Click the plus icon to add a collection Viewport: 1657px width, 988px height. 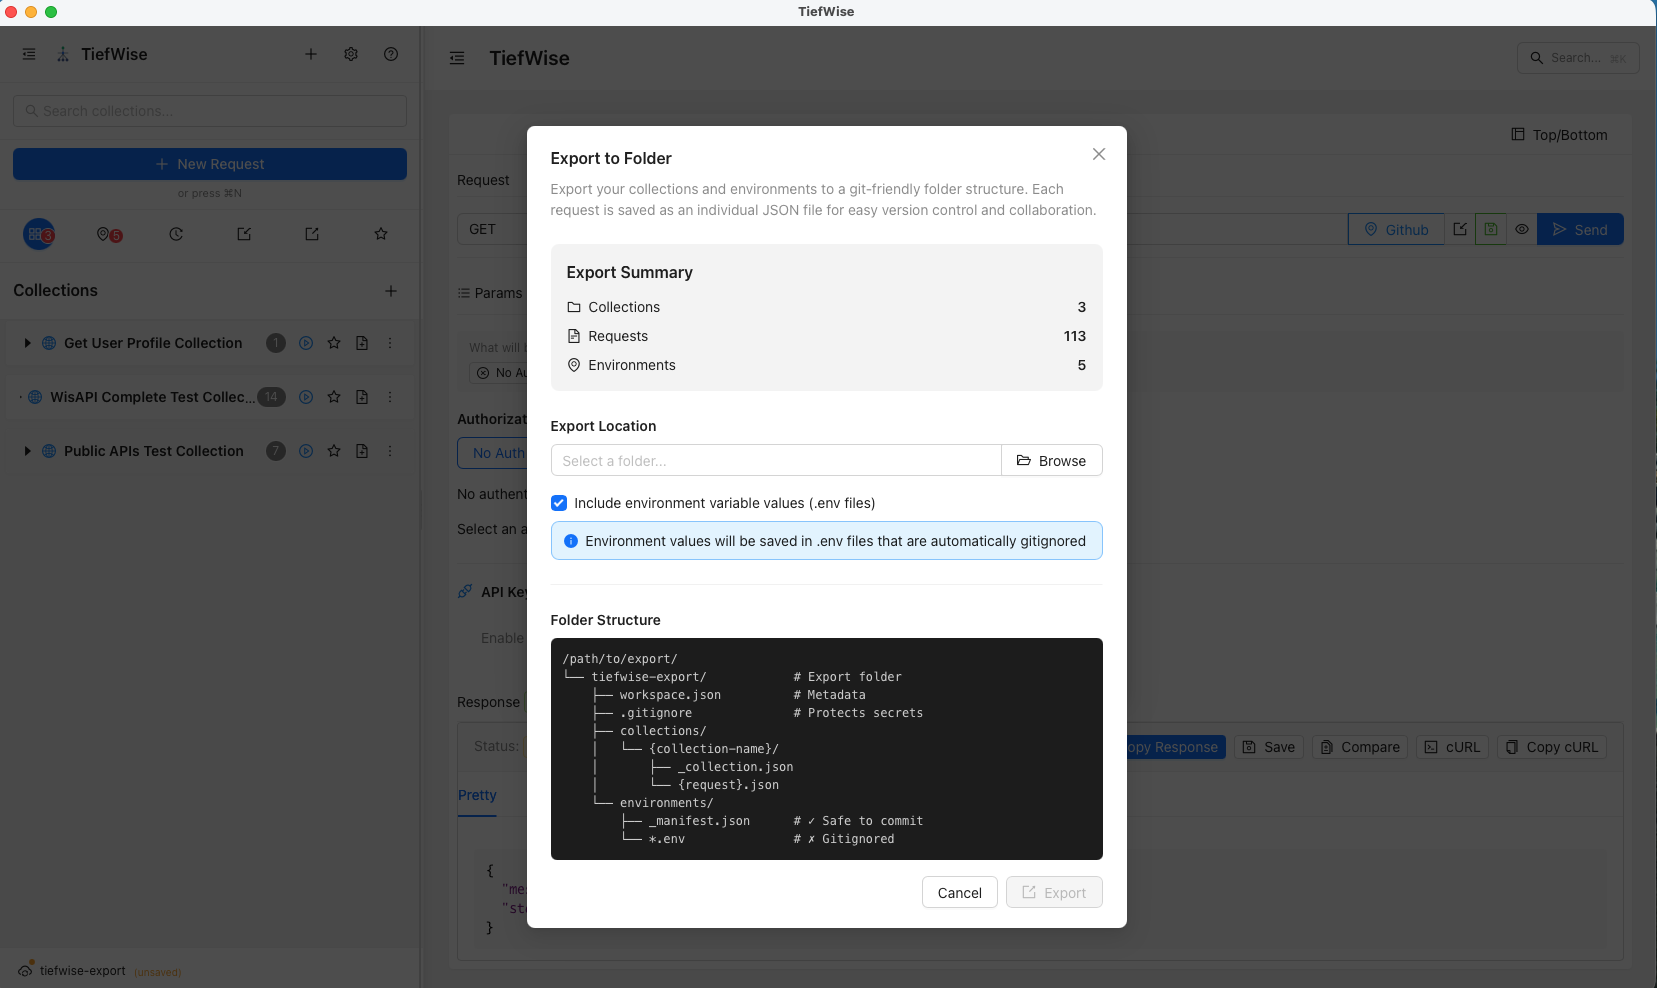(391, 291)
